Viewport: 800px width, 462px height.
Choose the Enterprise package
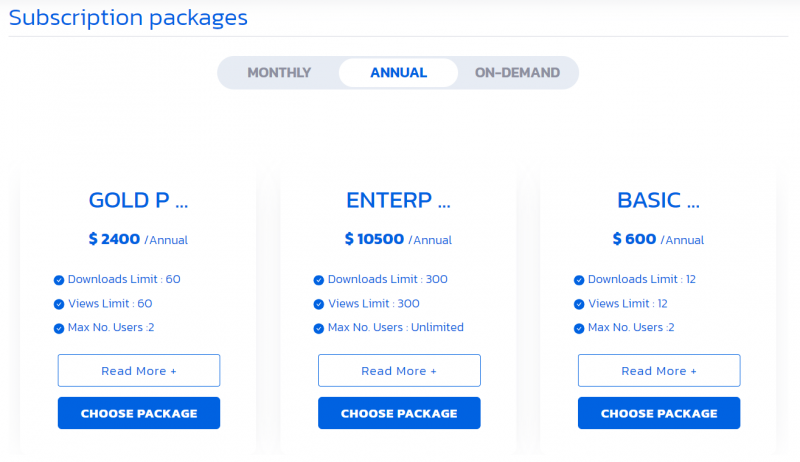pyautogui.click(x=399, y=413)
